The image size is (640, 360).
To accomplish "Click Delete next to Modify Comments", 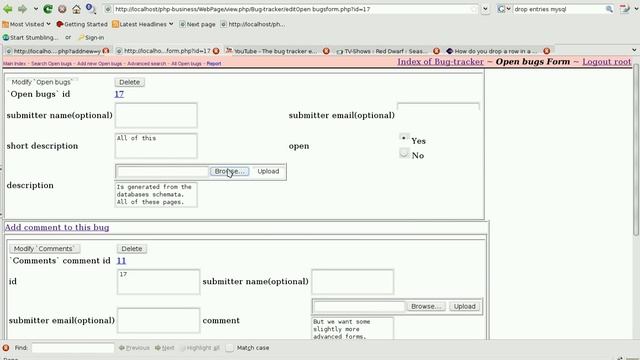I will [132, 249].
